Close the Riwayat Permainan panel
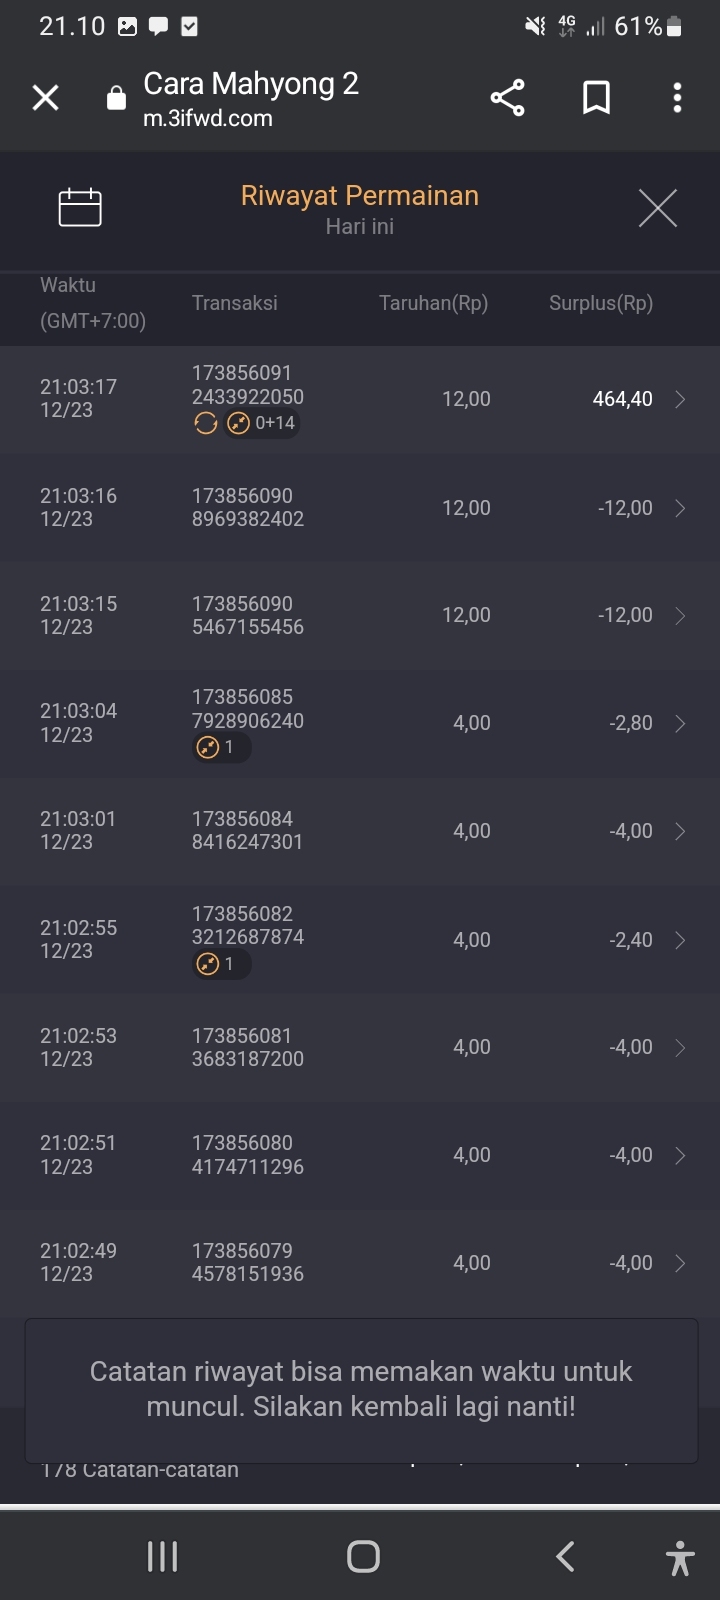 pos(657,208)
